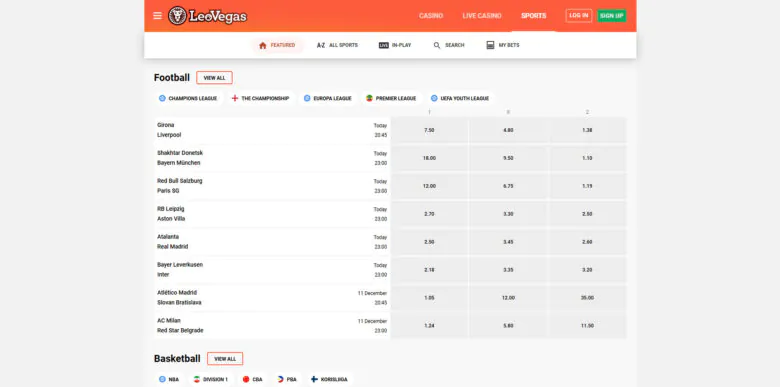This screenshot has width=780, height=387.
Task: Switch to the Sports tab
Action: coord(533,16)
